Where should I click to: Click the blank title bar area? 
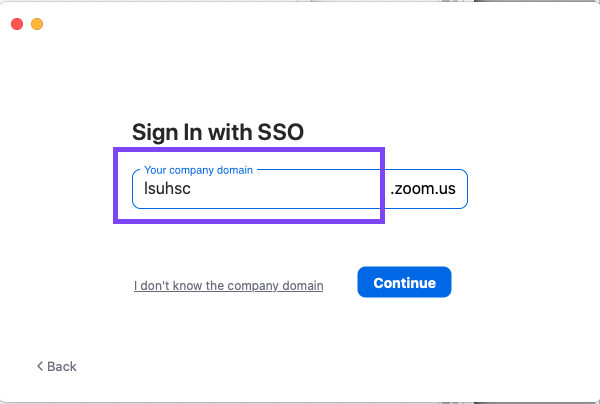300,23
